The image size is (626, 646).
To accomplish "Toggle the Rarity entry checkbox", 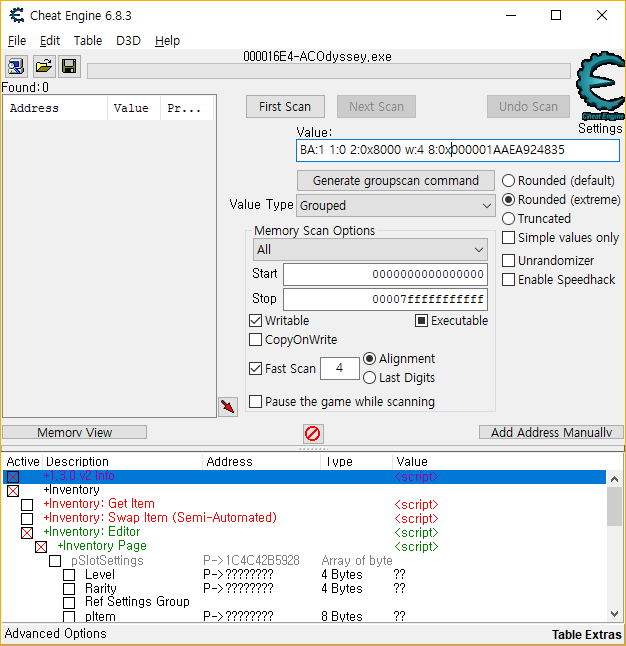I will [x=69, y=589].
